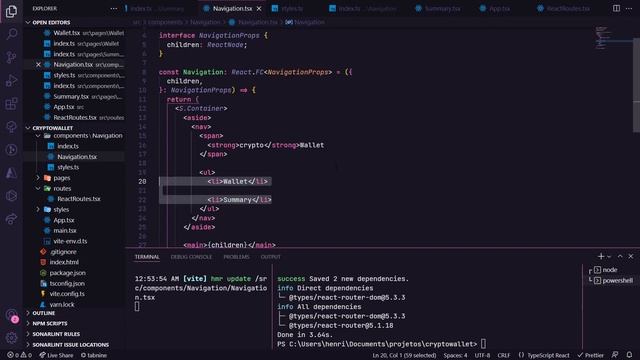Open the Manage settings gear
640x360 pixels.
tap(11, 338)
